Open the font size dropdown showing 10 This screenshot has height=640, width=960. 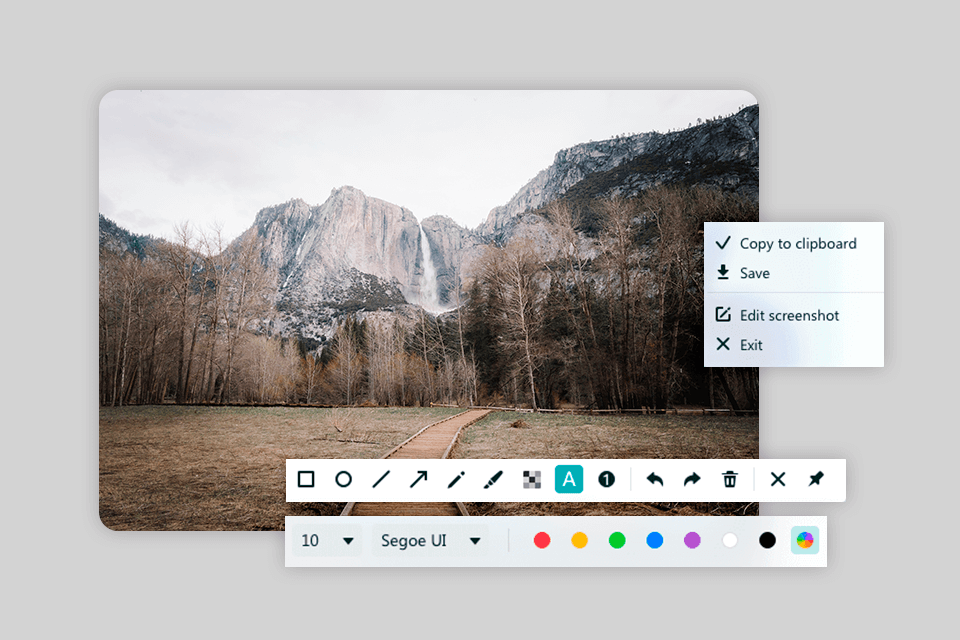click(327, 541)
